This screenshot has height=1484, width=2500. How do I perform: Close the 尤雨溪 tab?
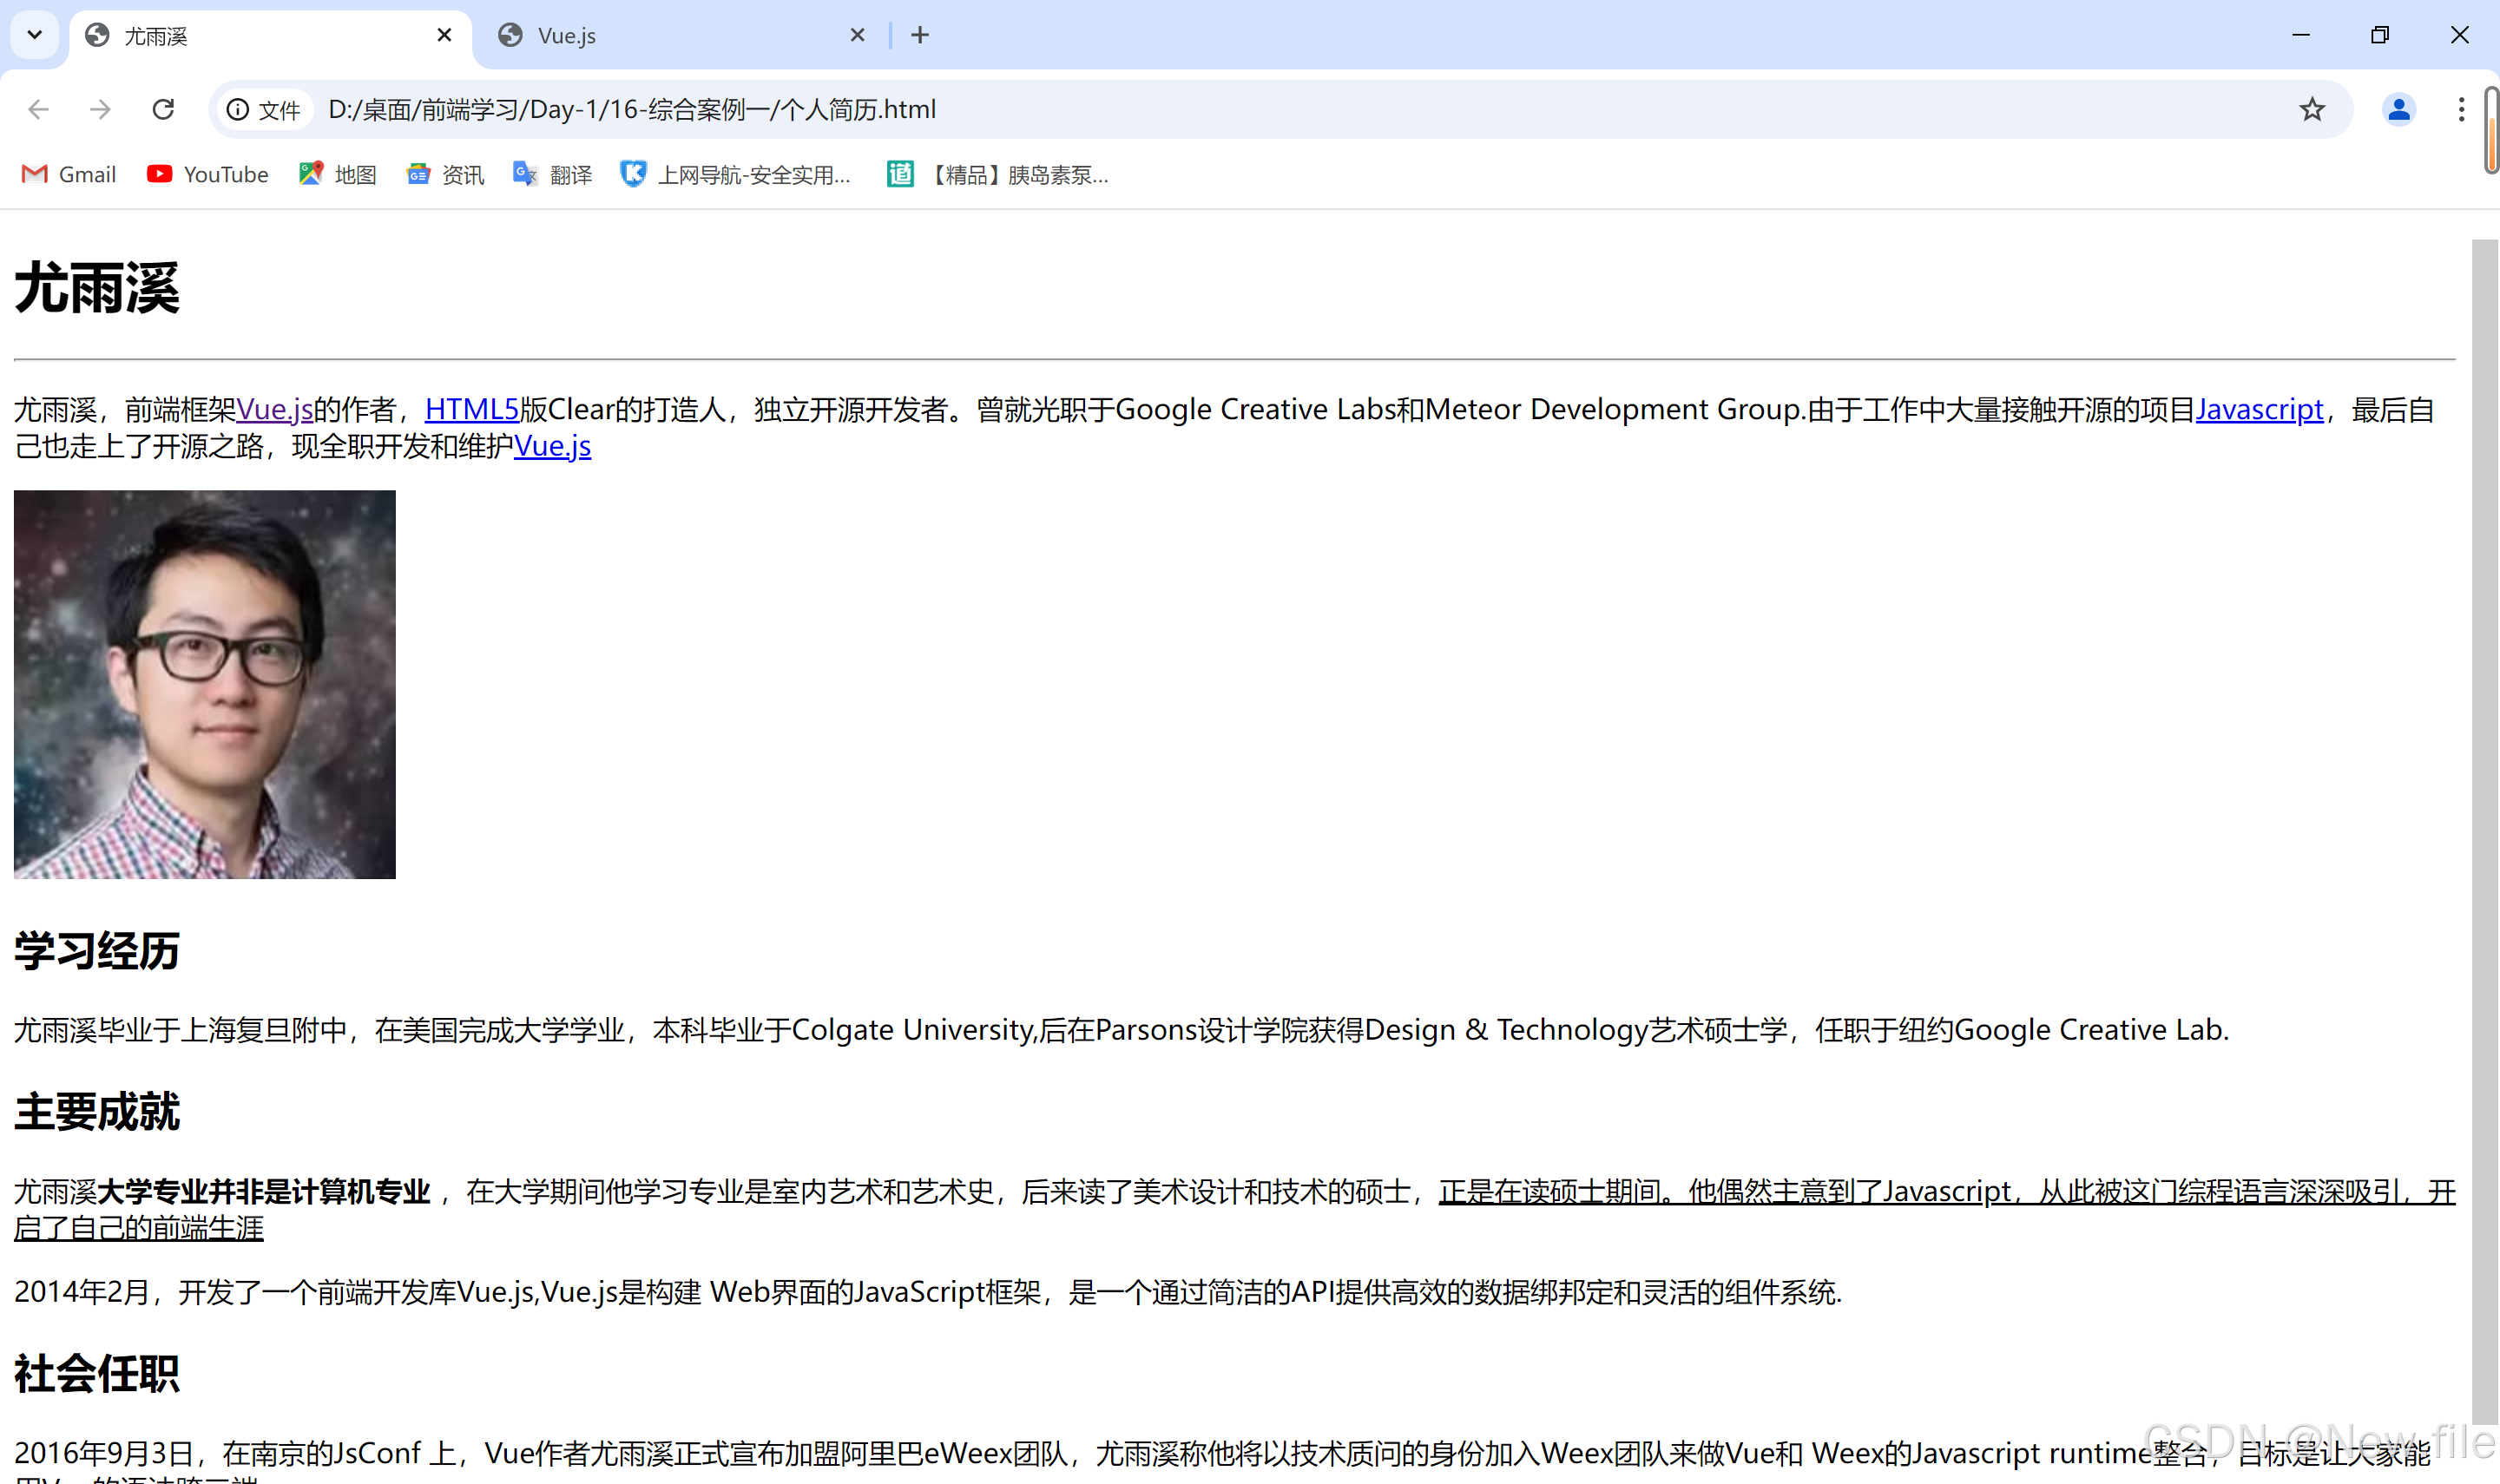click(445, 36)
